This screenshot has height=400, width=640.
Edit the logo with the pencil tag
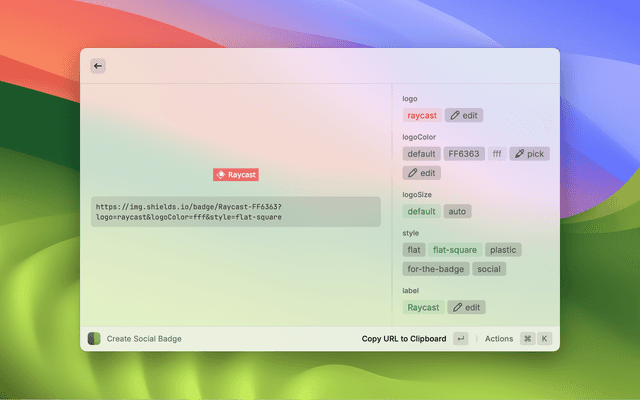click(464, 115)
